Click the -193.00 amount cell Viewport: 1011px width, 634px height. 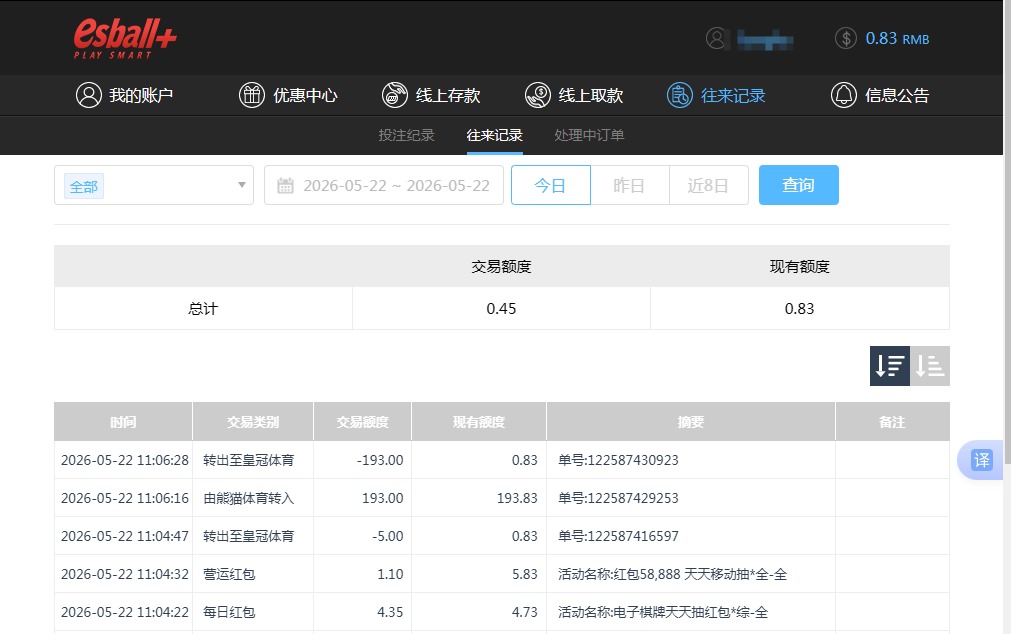point(380,460)
